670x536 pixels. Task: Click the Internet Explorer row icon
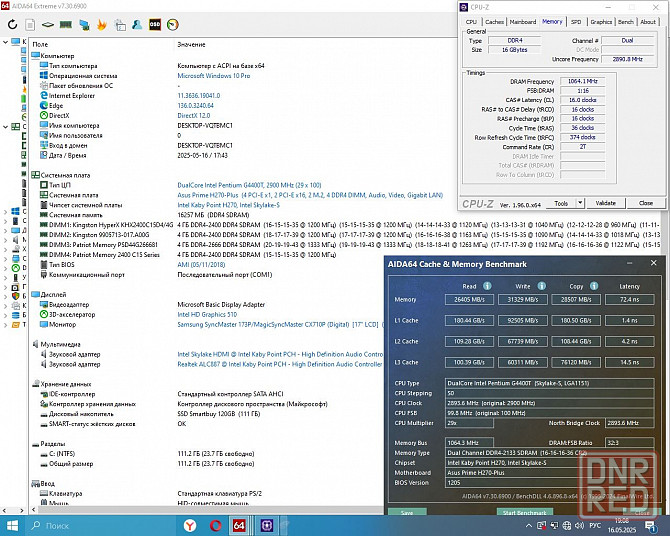tap(44, 95)
